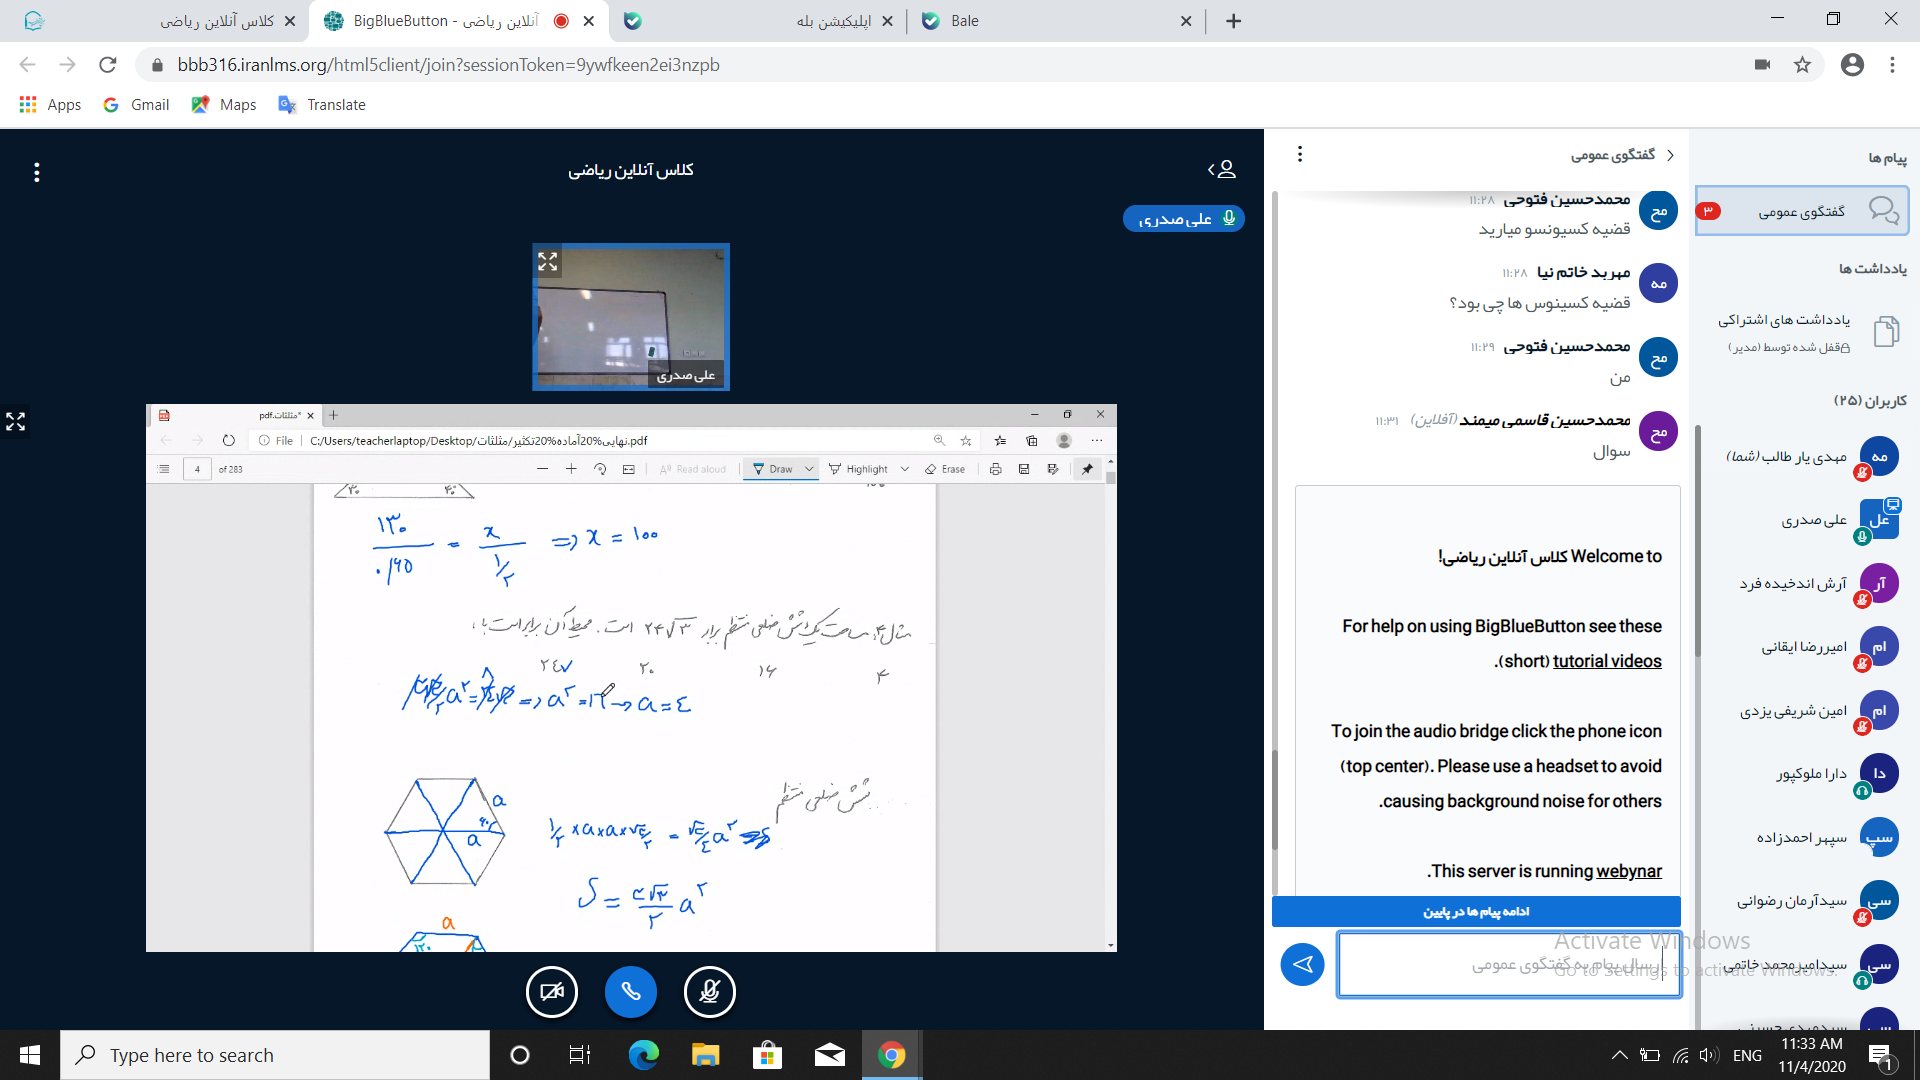Unmute the microphone
Viewport: 1920px width, 1080px height.
709,992
